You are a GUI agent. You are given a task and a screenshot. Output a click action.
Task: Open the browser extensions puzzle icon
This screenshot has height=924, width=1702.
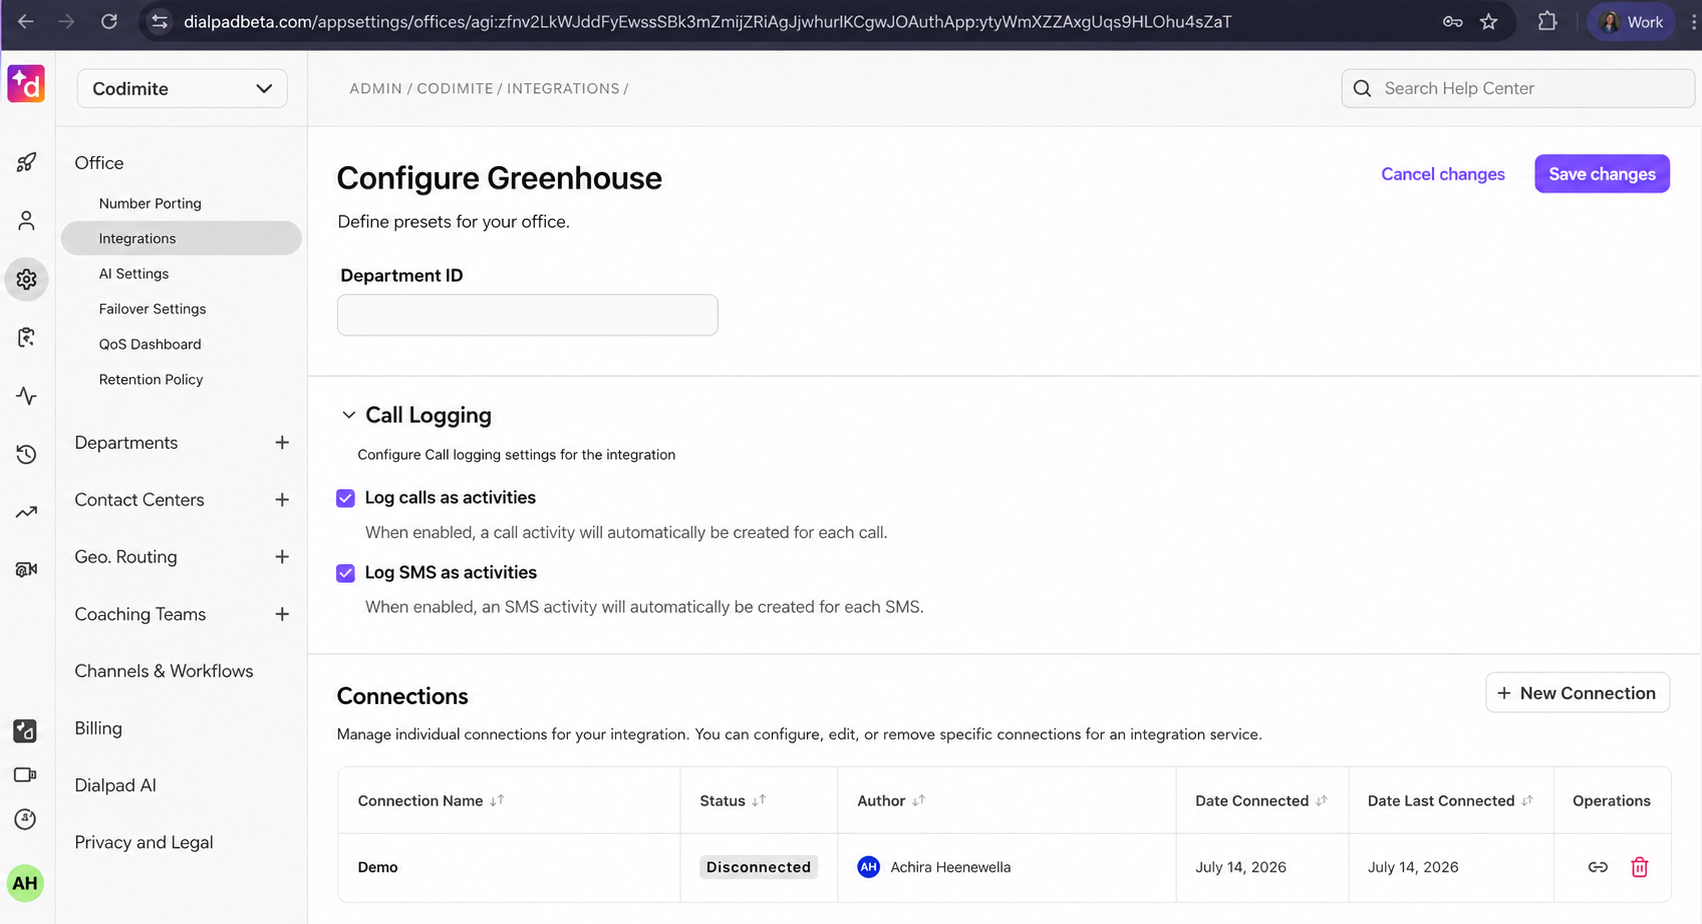coord(1547,21)
